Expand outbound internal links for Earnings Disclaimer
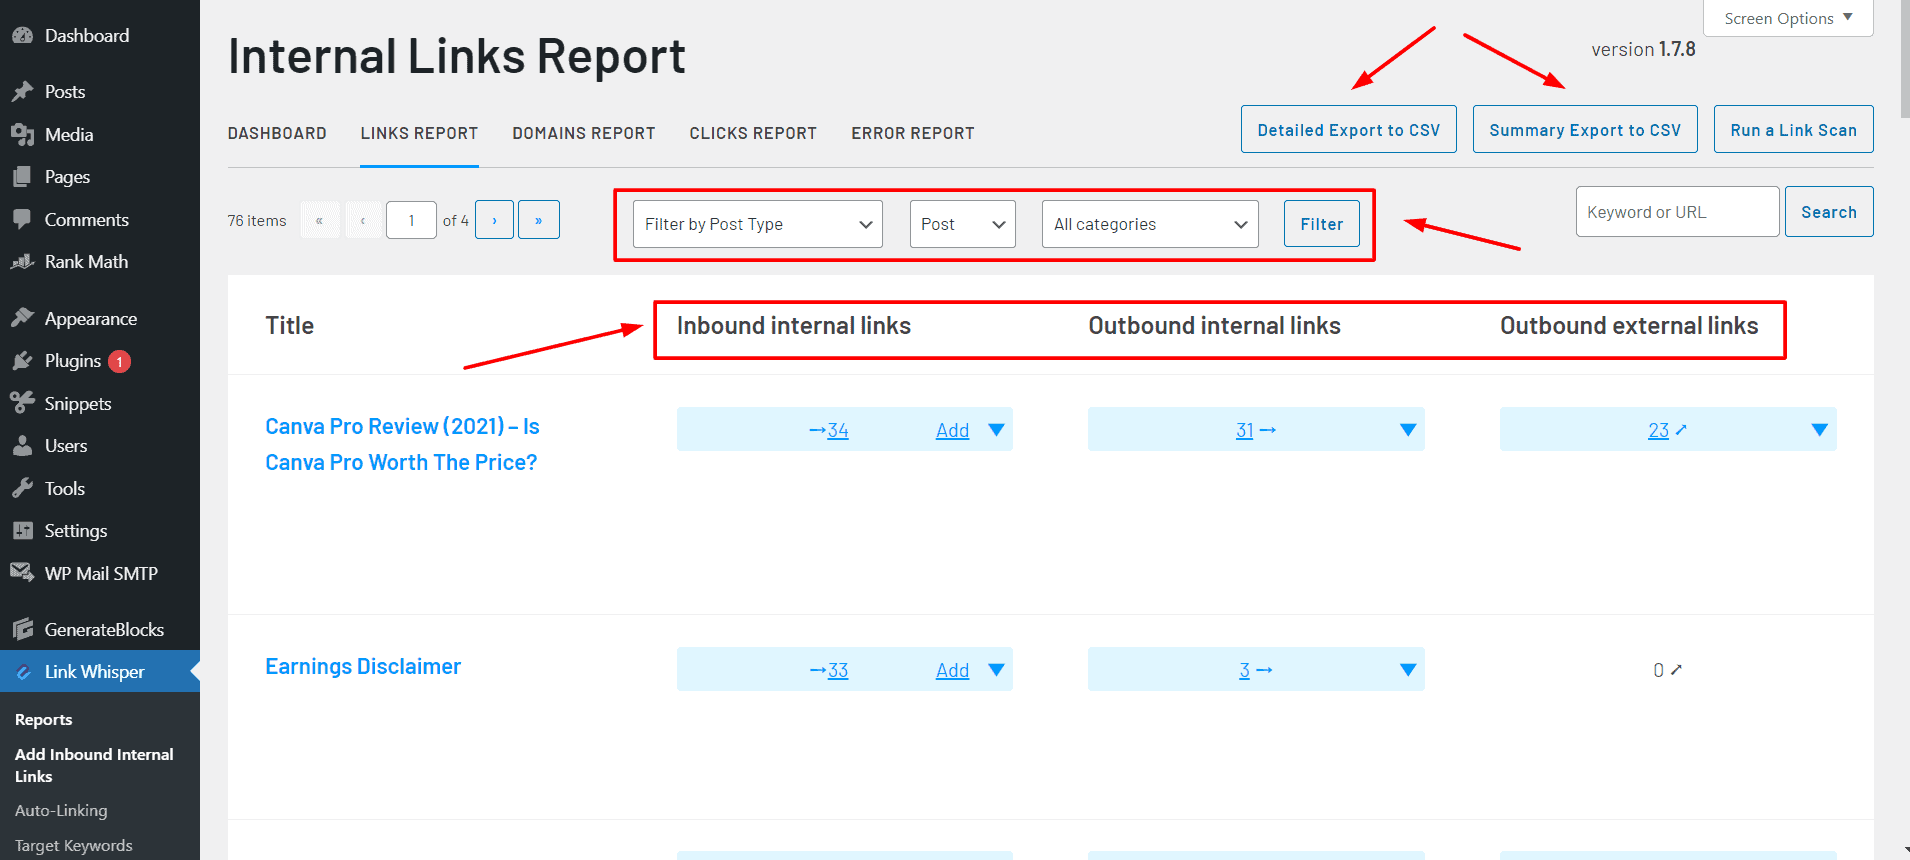 pos(1407,670)
